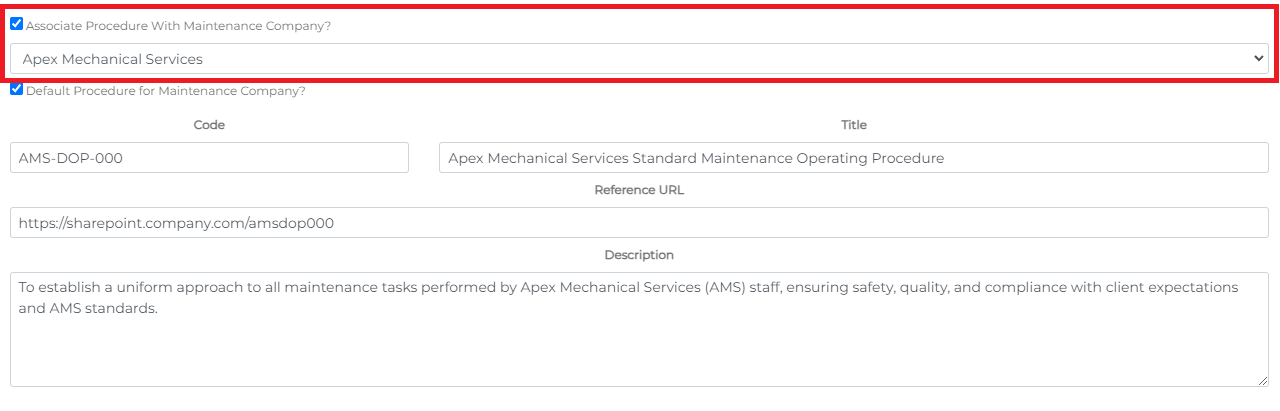
Task: Click the 'Description' field label
Action: [x=639, y=255]
